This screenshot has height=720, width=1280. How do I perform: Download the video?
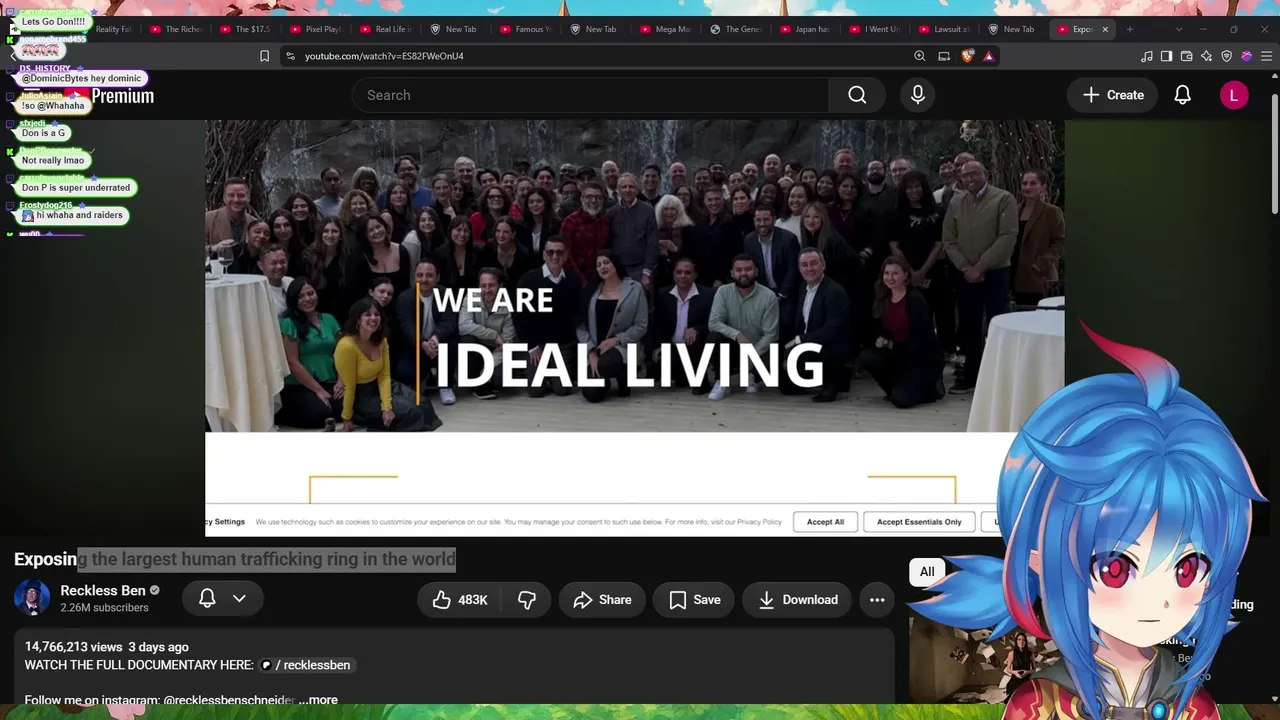tap(797, 600)
